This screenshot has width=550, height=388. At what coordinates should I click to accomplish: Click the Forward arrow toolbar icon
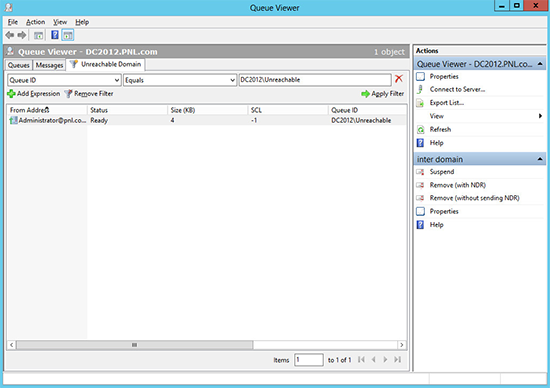22,35
